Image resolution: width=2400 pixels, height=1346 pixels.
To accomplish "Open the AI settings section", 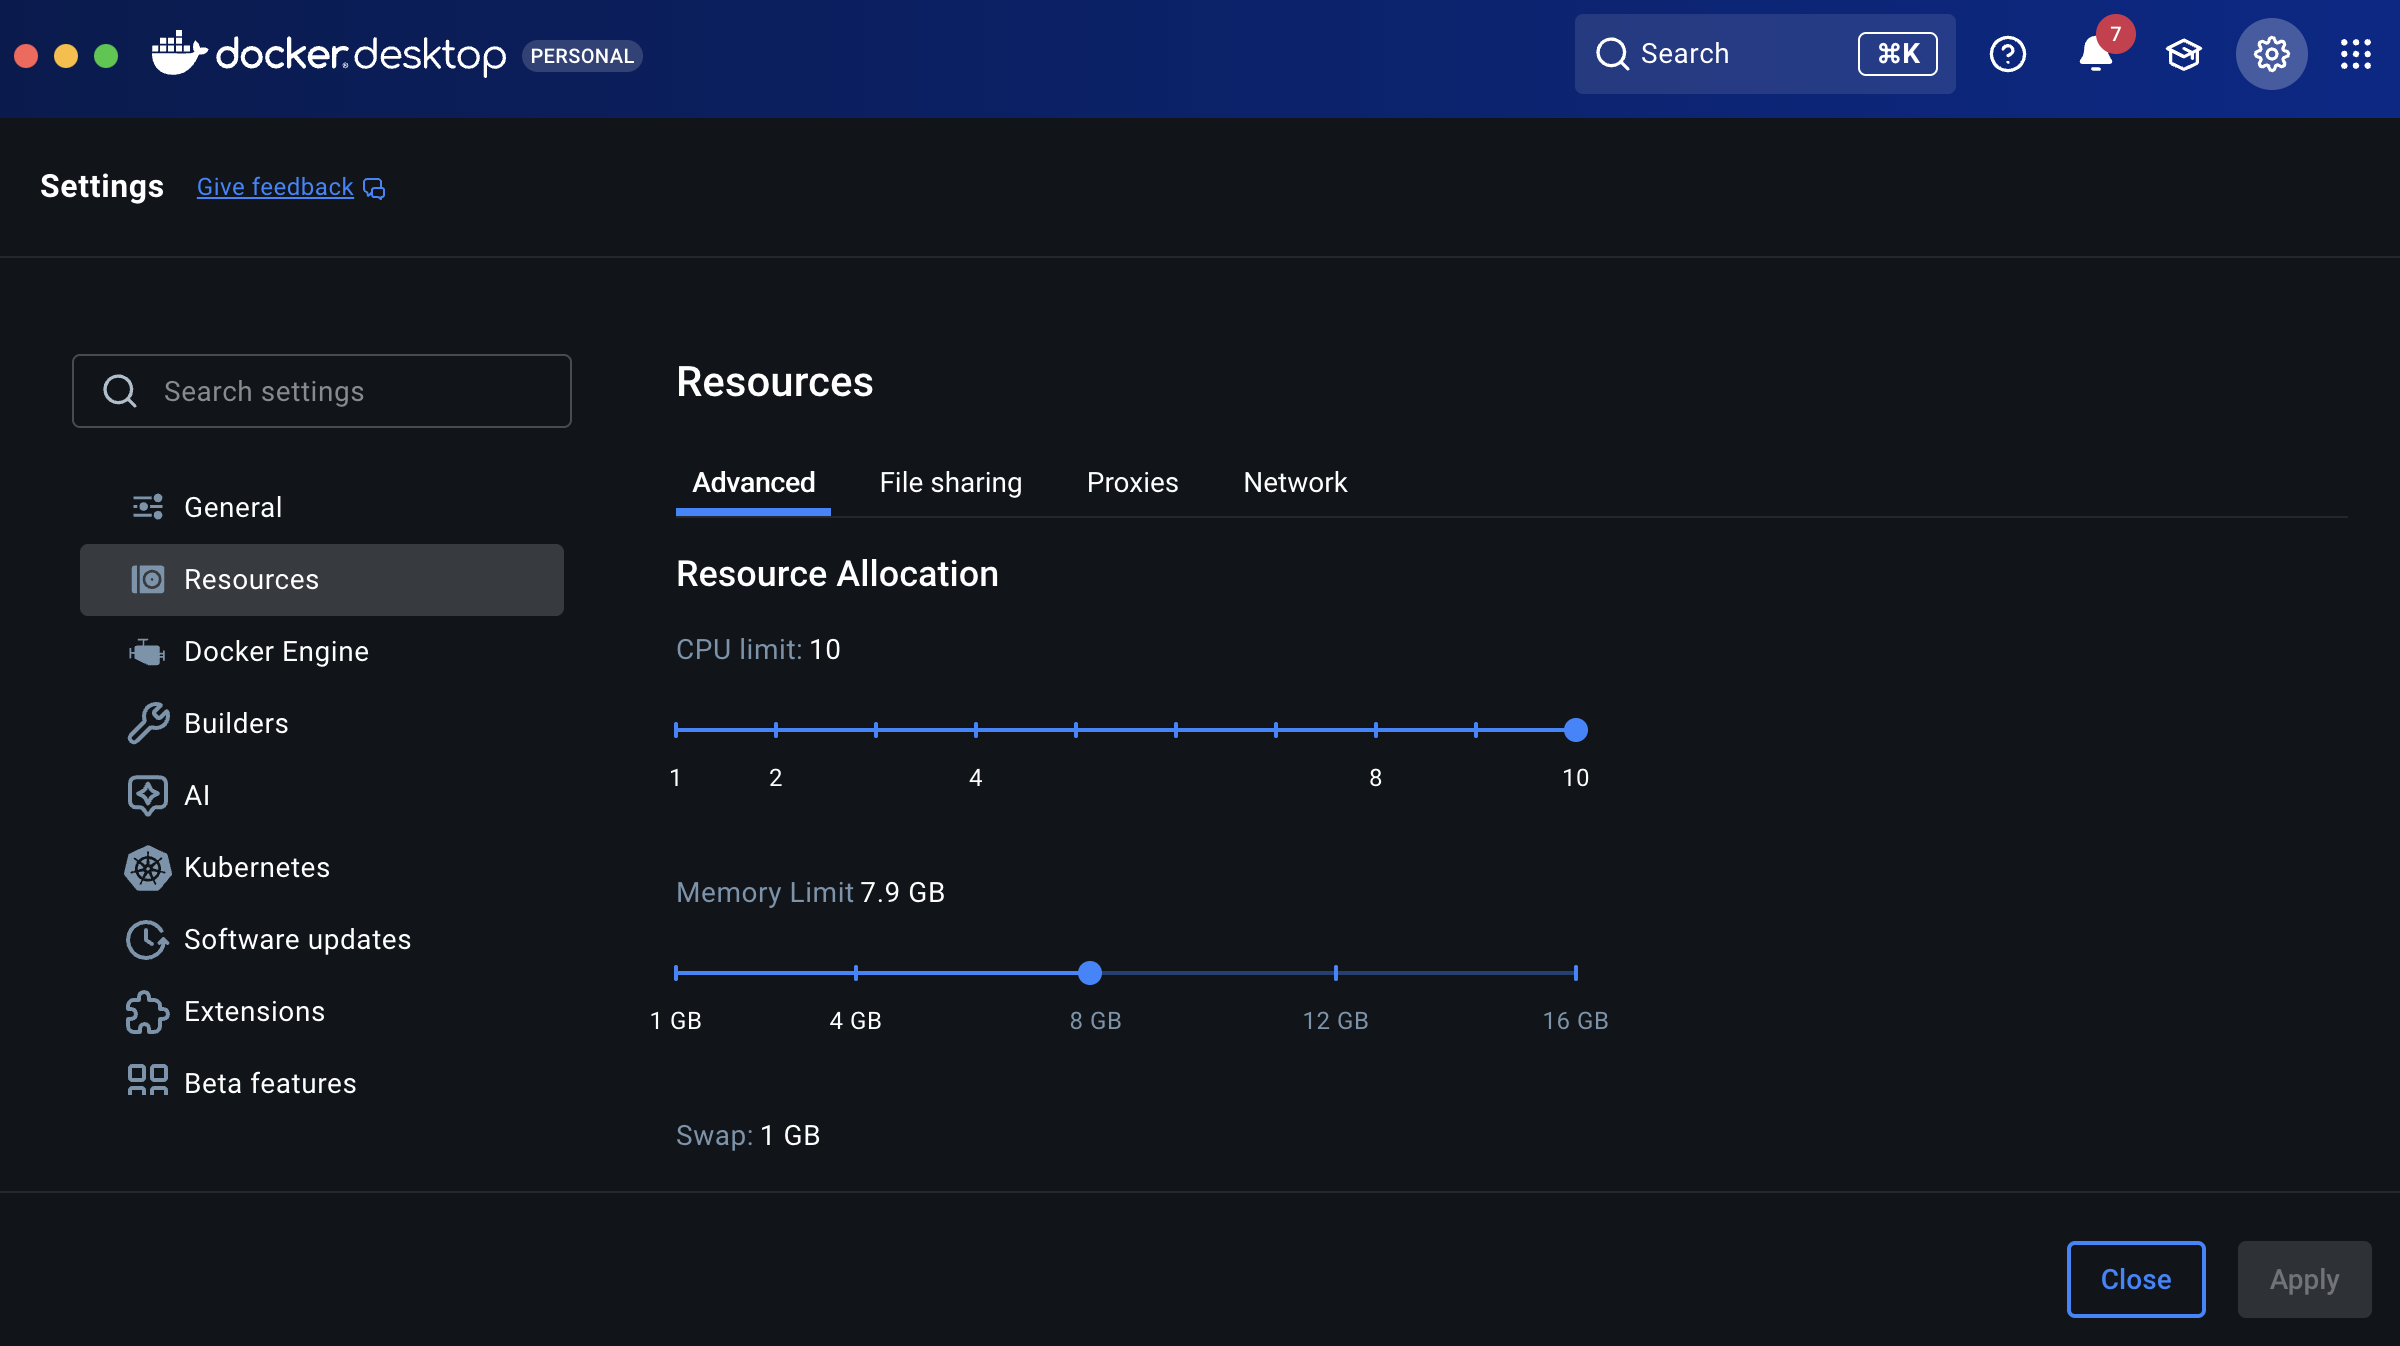I will pos(197,796).
